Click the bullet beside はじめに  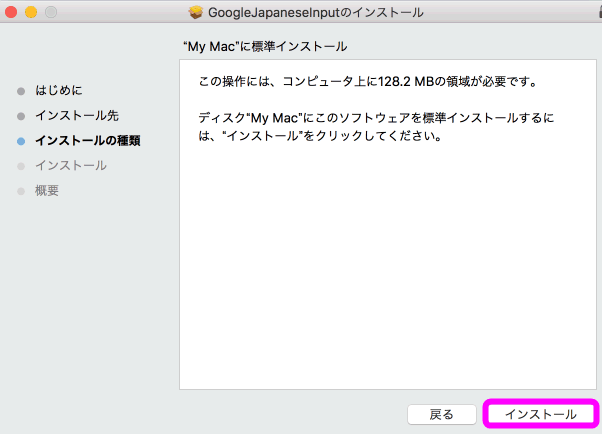21,91
